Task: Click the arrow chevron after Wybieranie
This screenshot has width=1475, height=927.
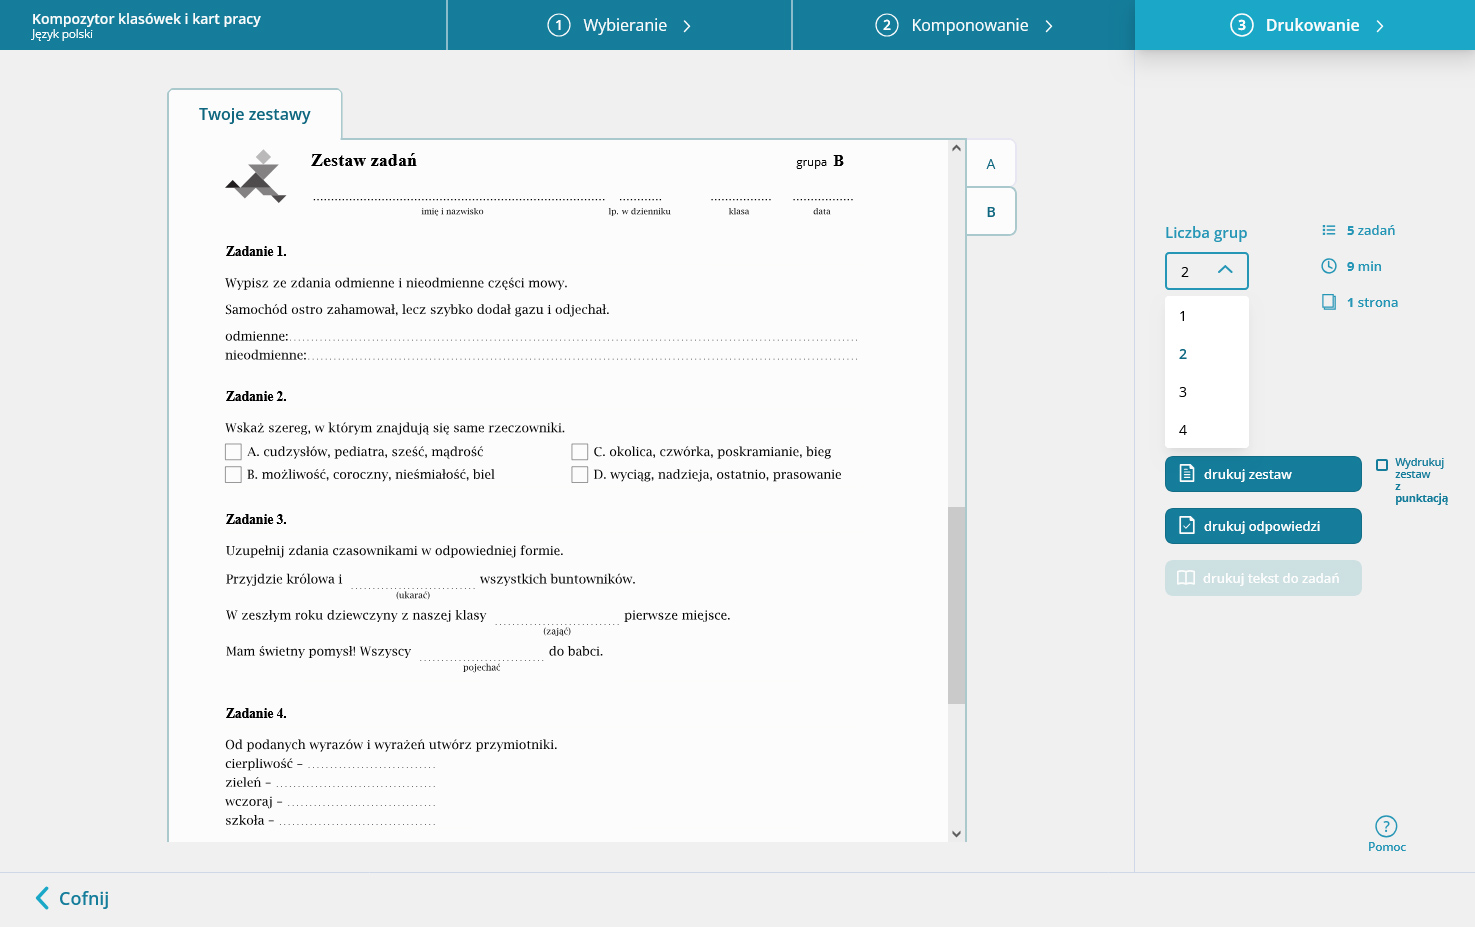Action: click(x=687, y=26)
